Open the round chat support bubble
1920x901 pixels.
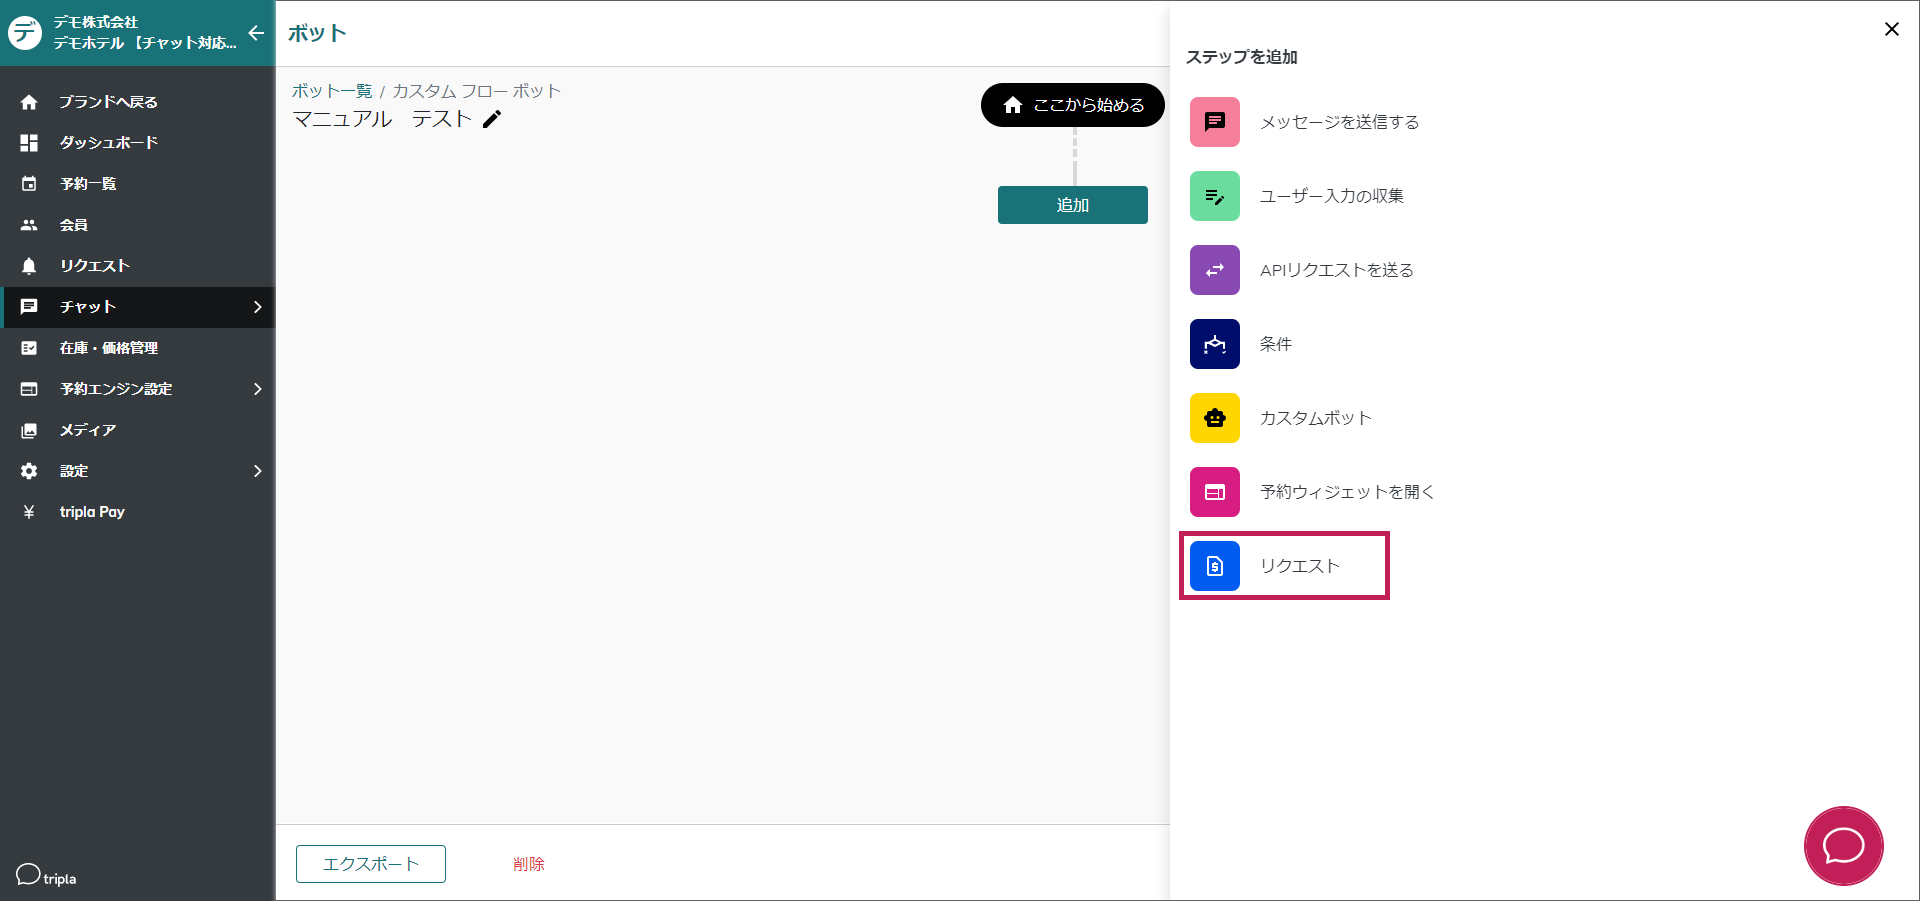[x=1843, y=846]
